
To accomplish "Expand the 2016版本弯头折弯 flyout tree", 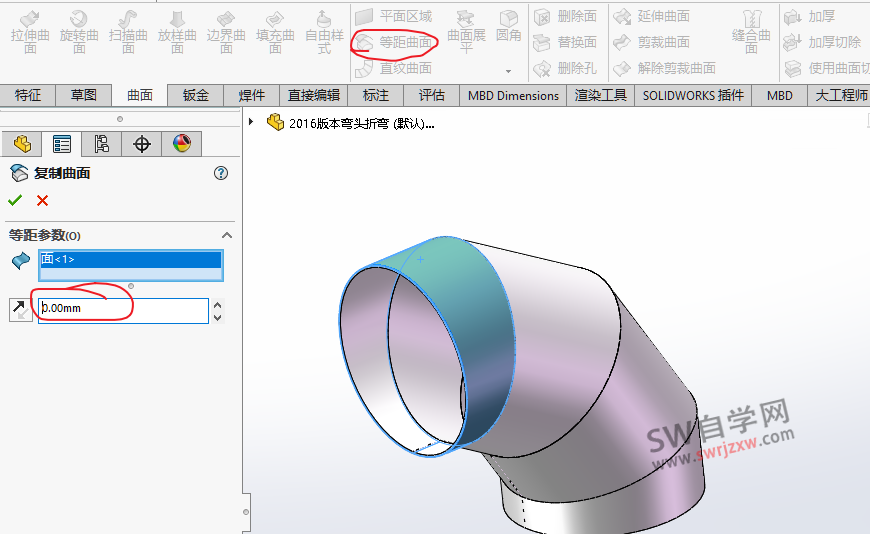I will [251, 122].
